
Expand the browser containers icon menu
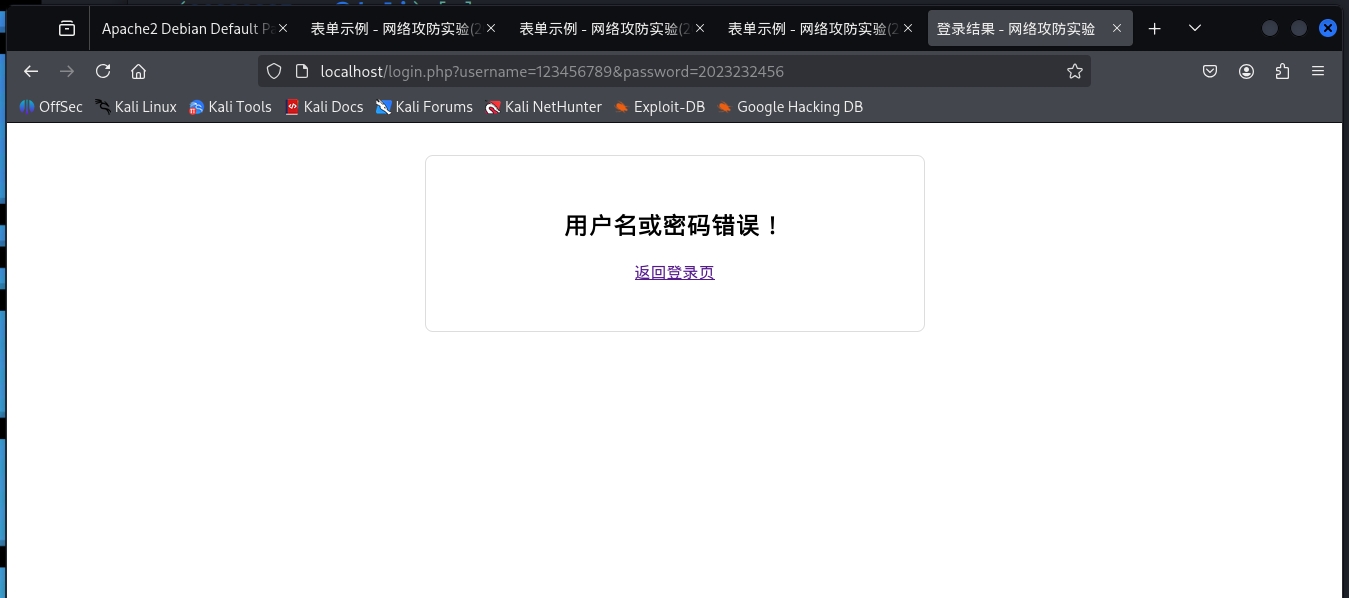point(66,28)
